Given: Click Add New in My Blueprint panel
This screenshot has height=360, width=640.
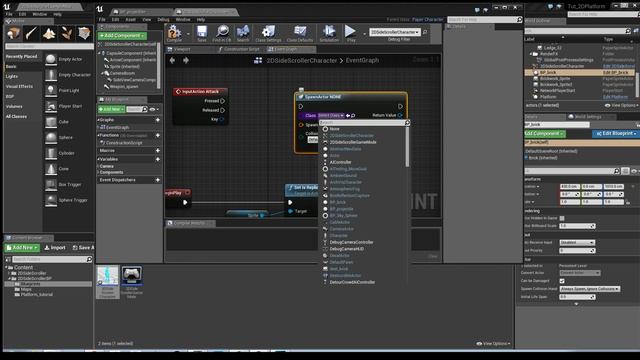Looking at the screenshot, I should (x=111, y=109).
